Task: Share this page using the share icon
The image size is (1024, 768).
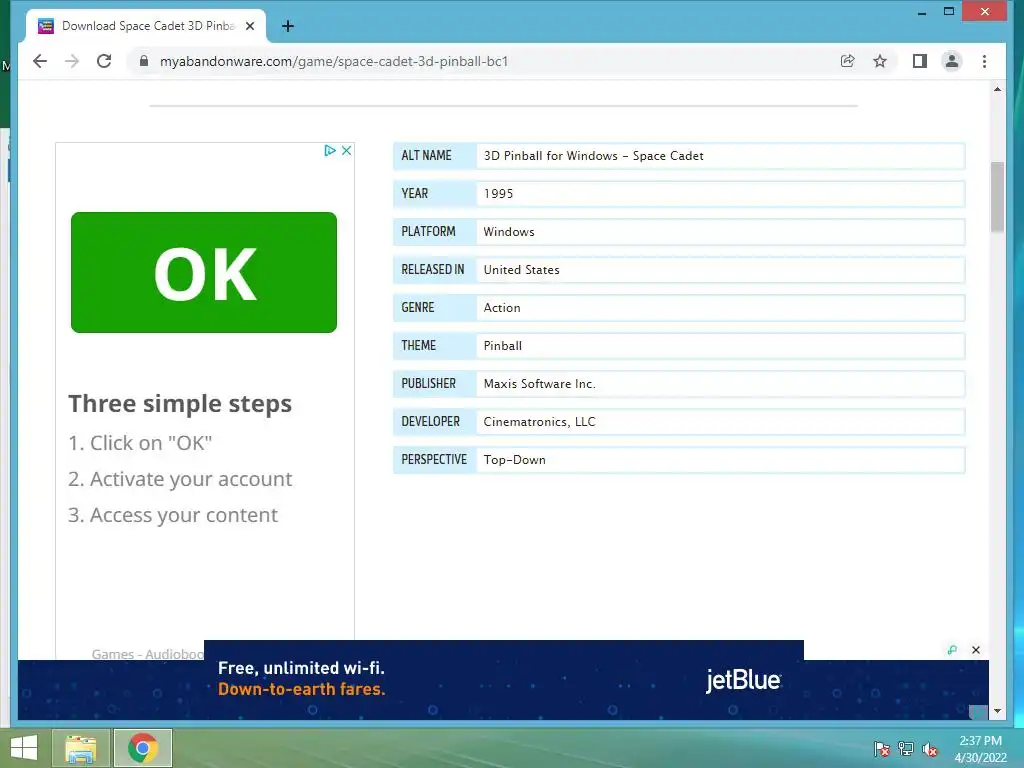Action: point(848,61)
